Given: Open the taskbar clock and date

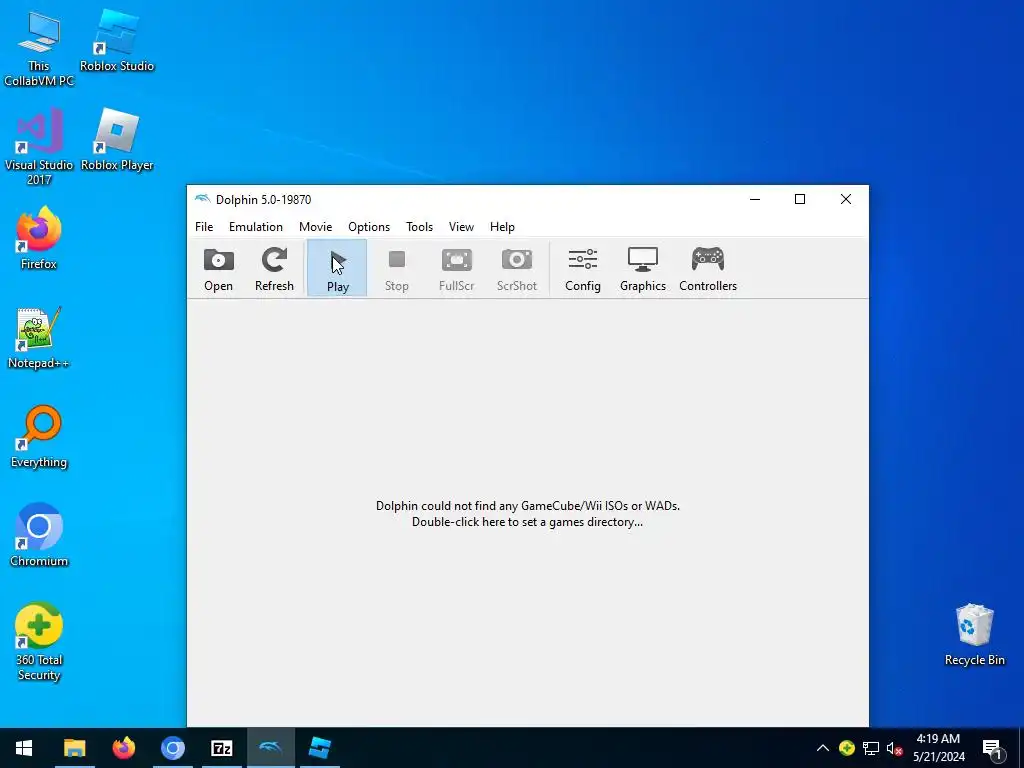Looking at the screenshot, I should click(x=938, y=748).
